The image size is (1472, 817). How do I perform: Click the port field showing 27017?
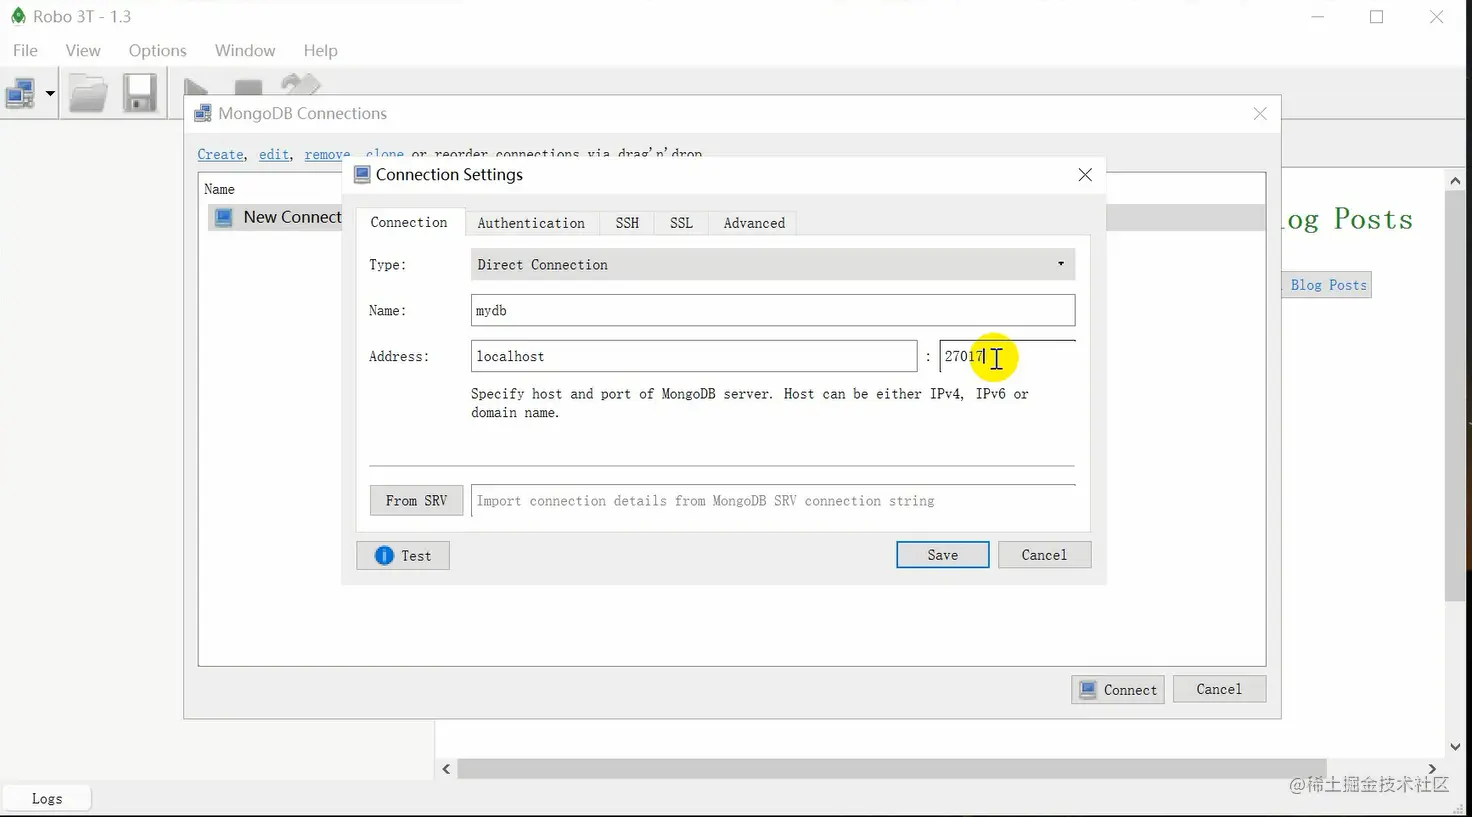1007,356
